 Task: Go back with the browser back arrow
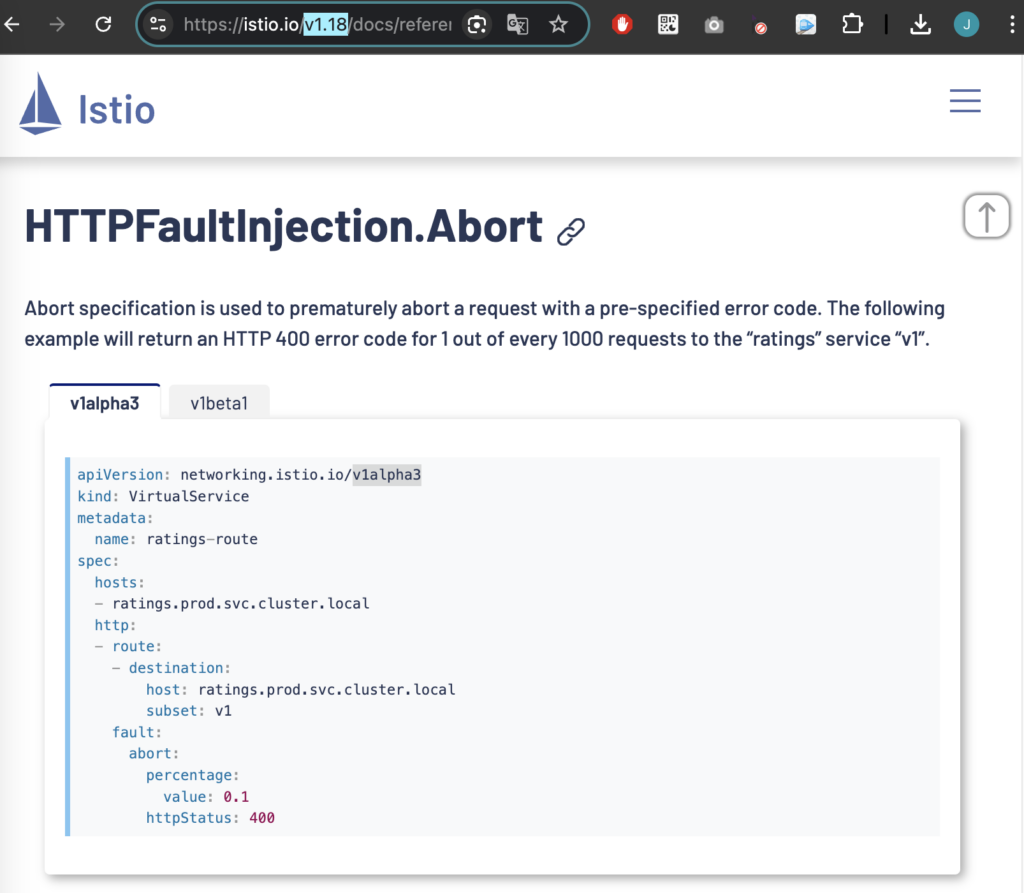(x=12, y=25)
